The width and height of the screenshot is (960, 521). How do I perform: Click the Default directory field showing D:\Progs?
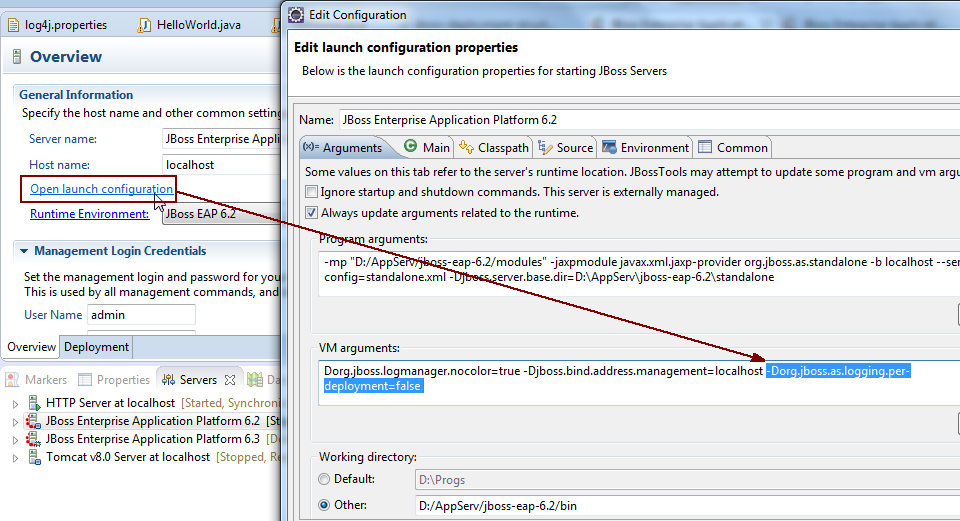pyautogui.click(x=687, y=480)
